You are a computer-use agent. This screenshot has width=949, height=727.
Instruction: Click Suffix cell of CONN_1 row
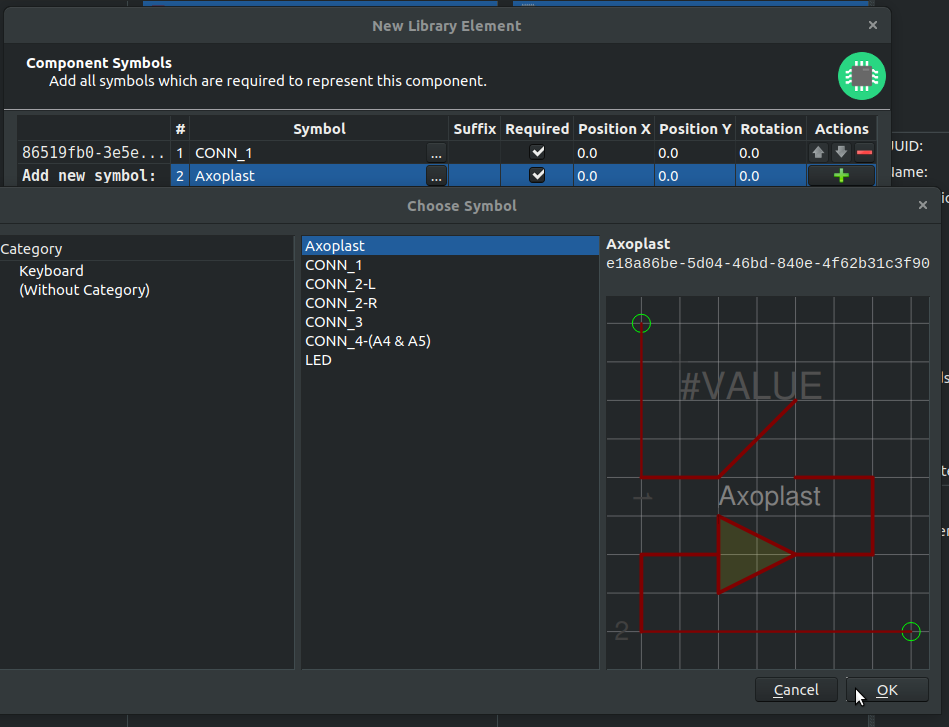[474, 153]
